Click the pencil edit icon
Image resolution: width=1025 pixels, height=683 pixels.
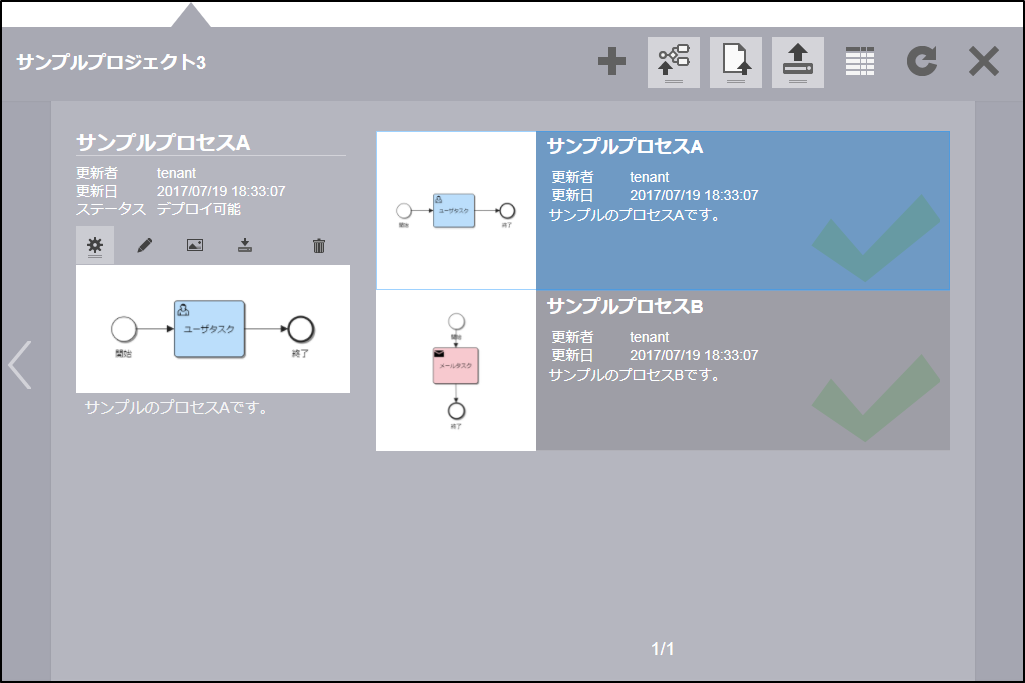[x=144, y=245]
